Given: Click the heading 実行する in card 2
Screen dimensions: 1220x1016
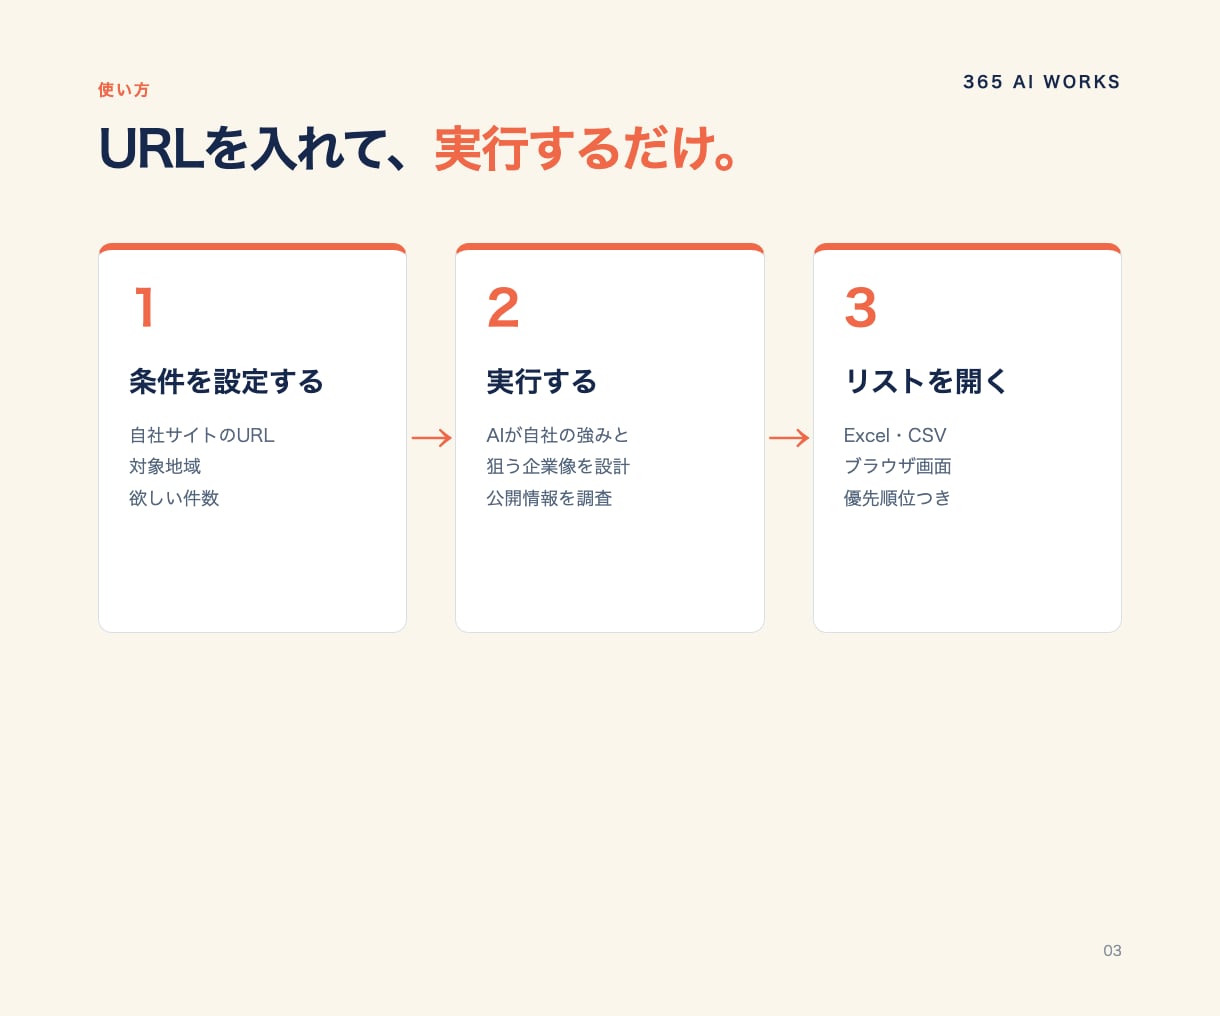Looking at the screenshot, I should click(x=541, y=382).
